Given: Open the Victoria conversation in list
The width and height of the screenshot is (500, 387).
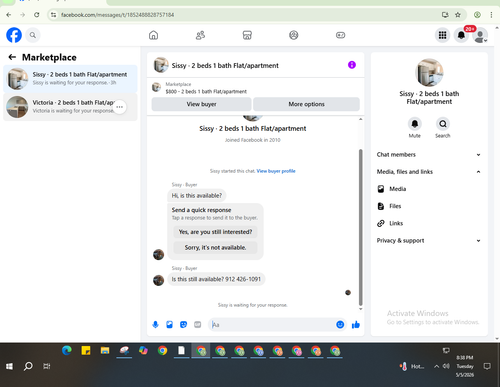Looking at the screenshot, I should click(x=70, y=107).
